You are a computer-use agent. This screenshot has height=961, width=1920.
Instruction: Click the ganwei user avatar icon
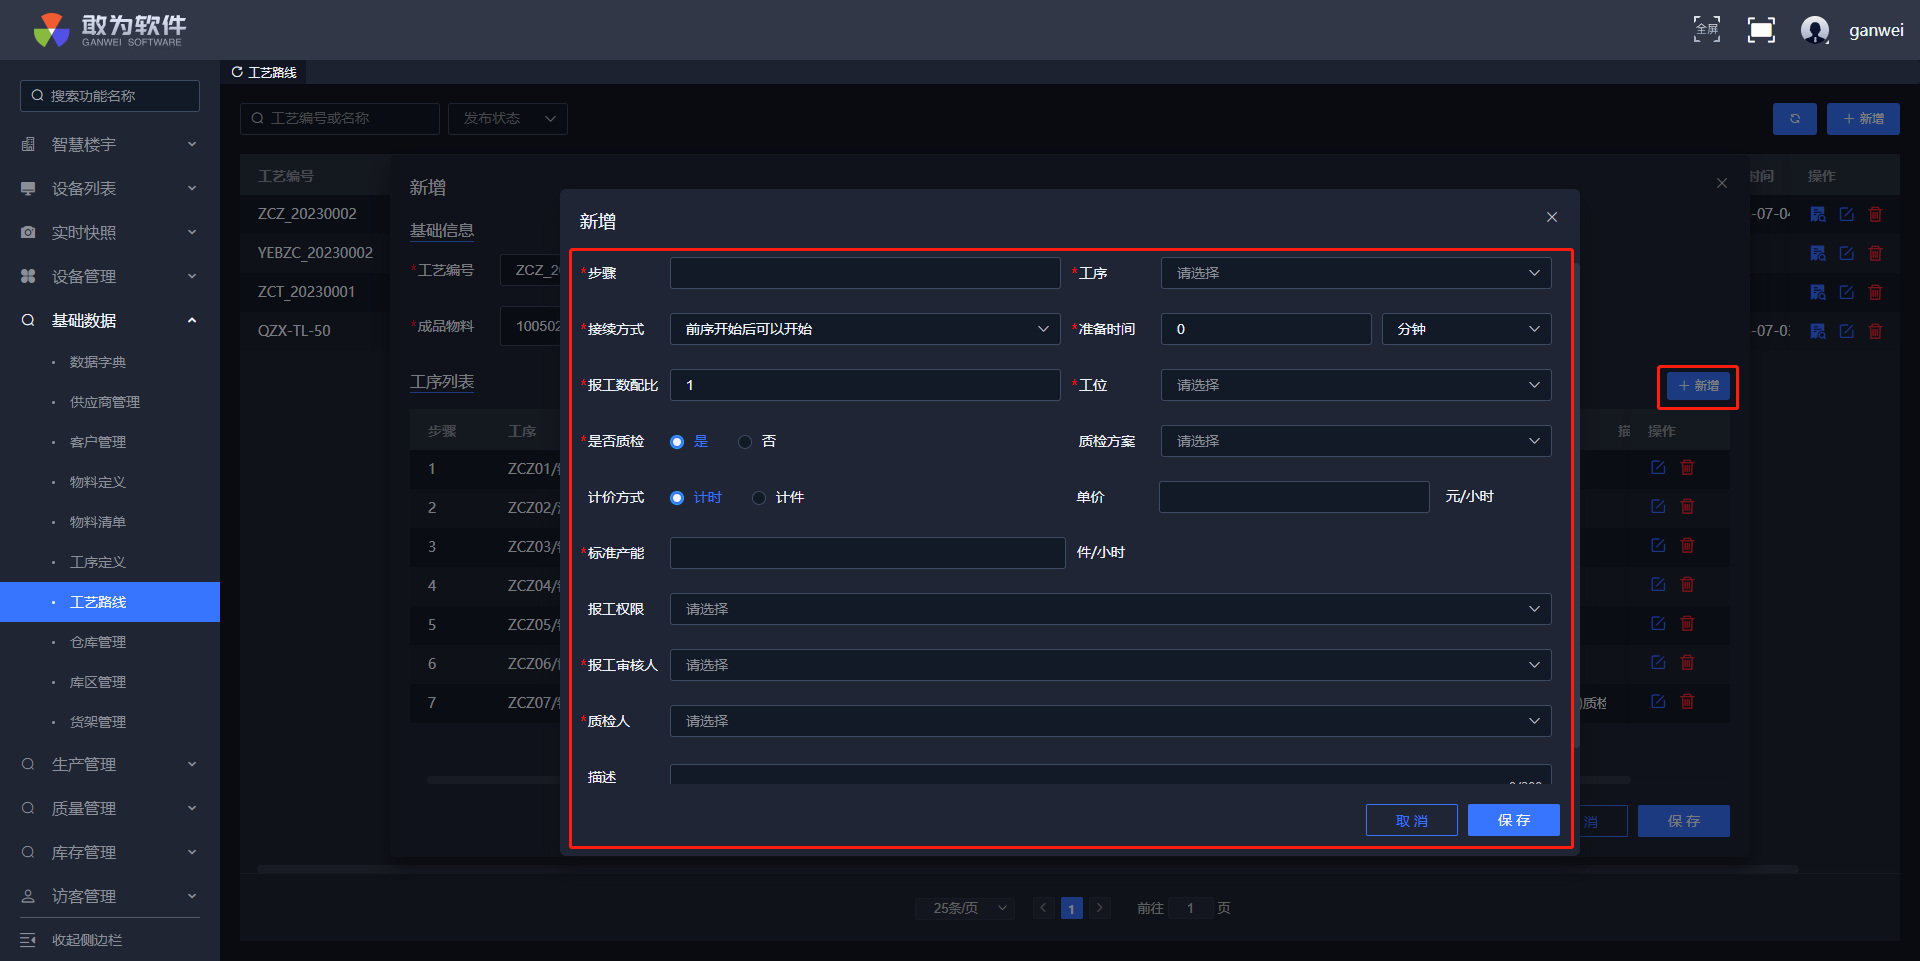pyautogui.click(x=1814, y=30)
